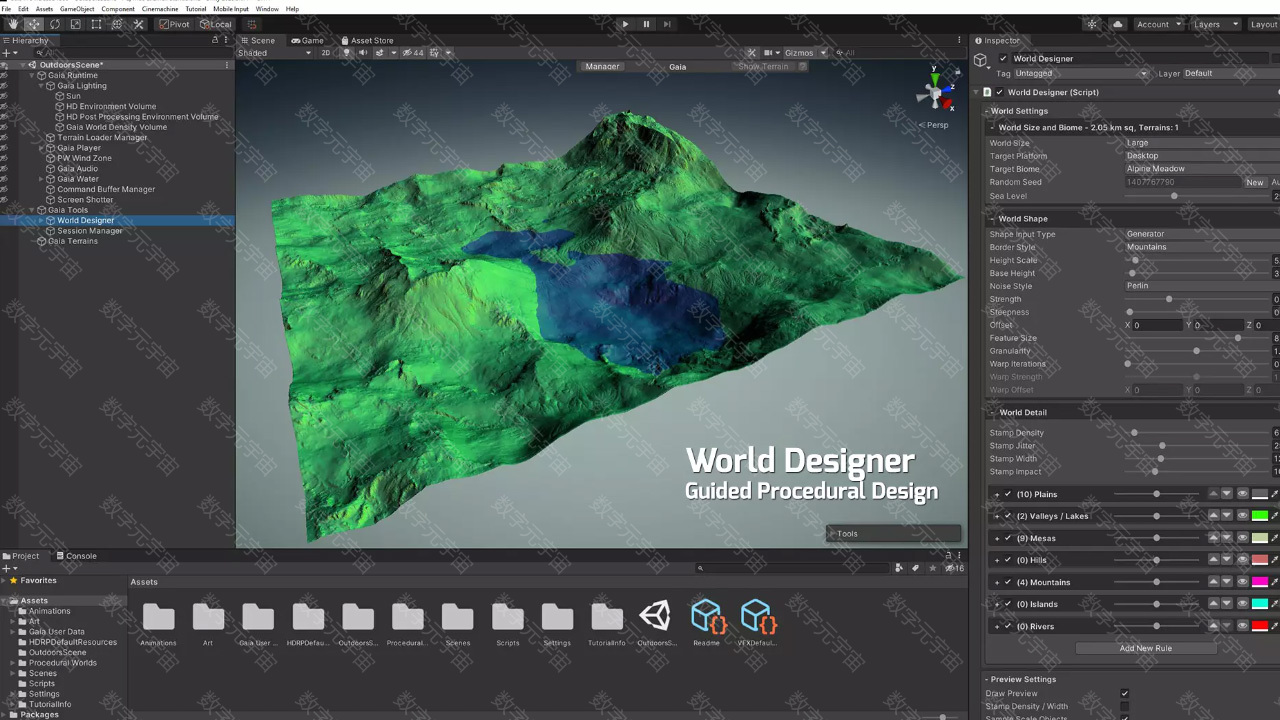Click New random seed button
1280x720 pixels.
(x=1254, y=183)
